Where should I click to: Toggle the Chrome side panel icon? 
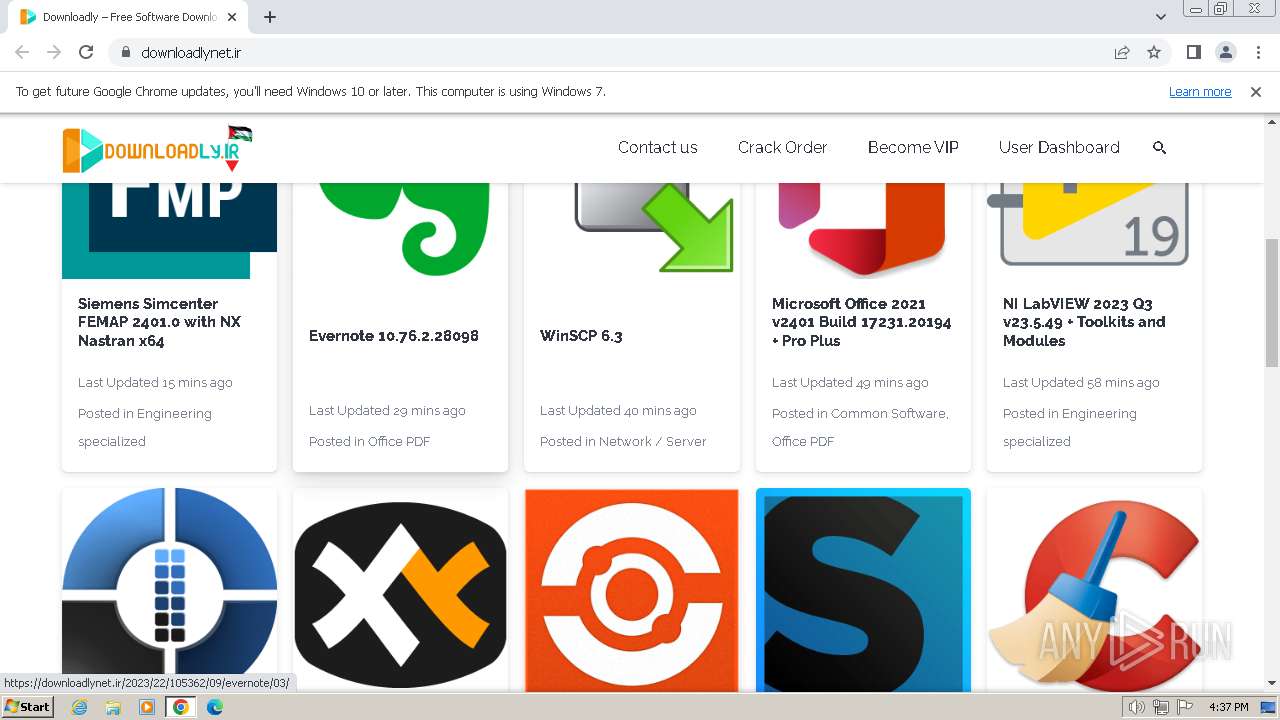click(x=1193, y=52)
